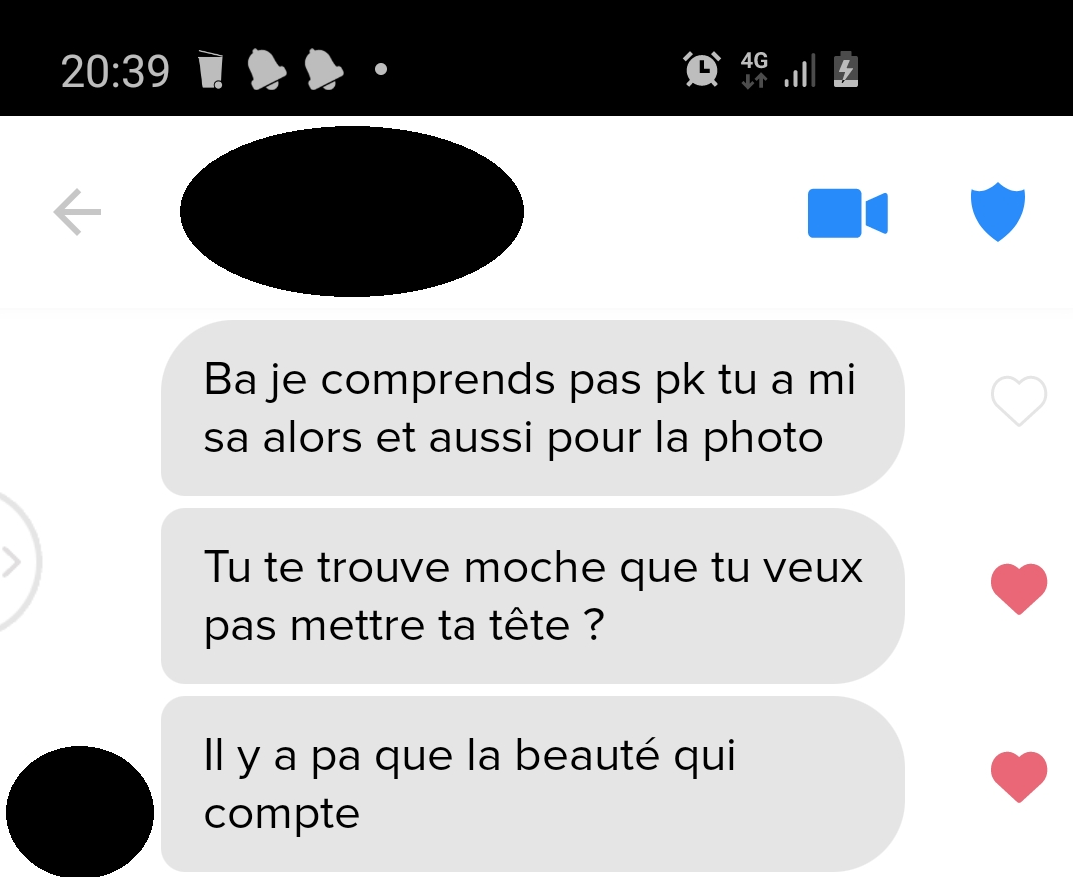Tap the 20:39 clock in status bar

coord(115,71)
